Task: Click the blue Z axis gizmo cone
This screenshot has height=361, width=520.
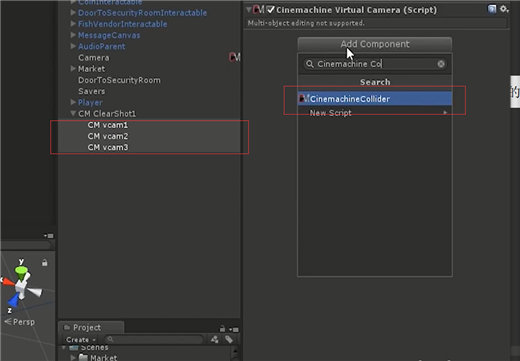Action: pyautogui.click(x=13, y=300)
